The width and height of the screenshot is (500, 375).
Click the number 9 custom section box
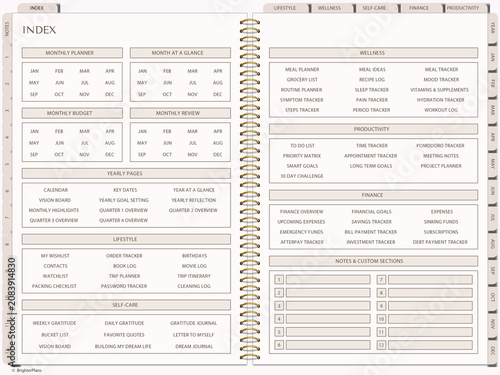pyautogui.click(x=381, y=306)
